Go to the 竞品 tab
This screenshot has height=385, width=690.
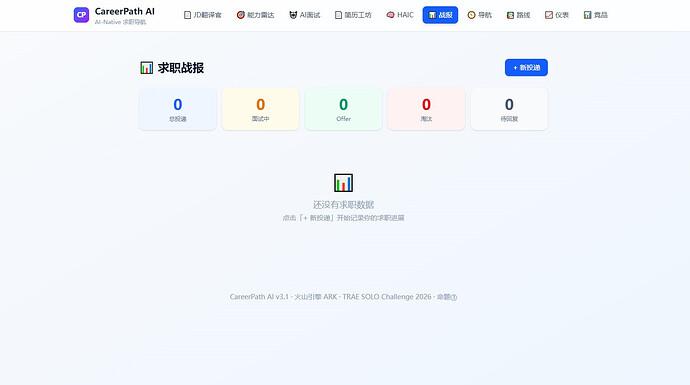(x=595, y=15)
